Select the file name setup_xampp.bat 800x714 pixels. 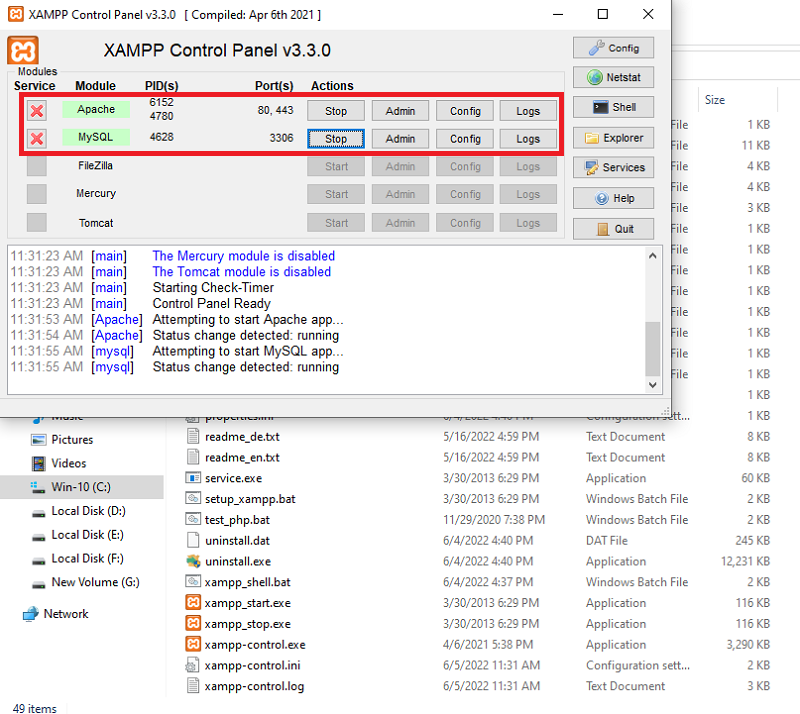[x=251, y=499]
